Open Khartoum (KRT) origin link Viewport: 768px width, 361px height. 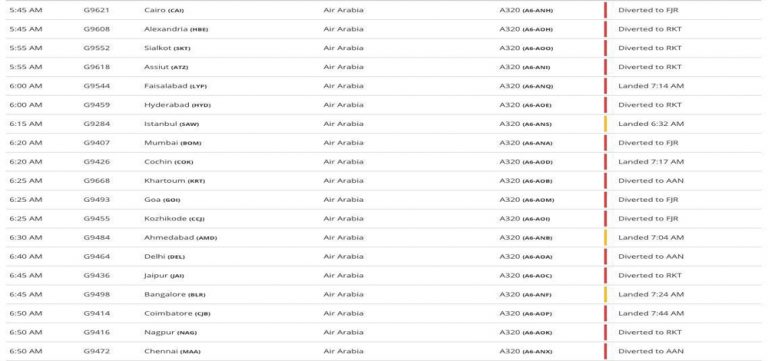click(174, 181)
